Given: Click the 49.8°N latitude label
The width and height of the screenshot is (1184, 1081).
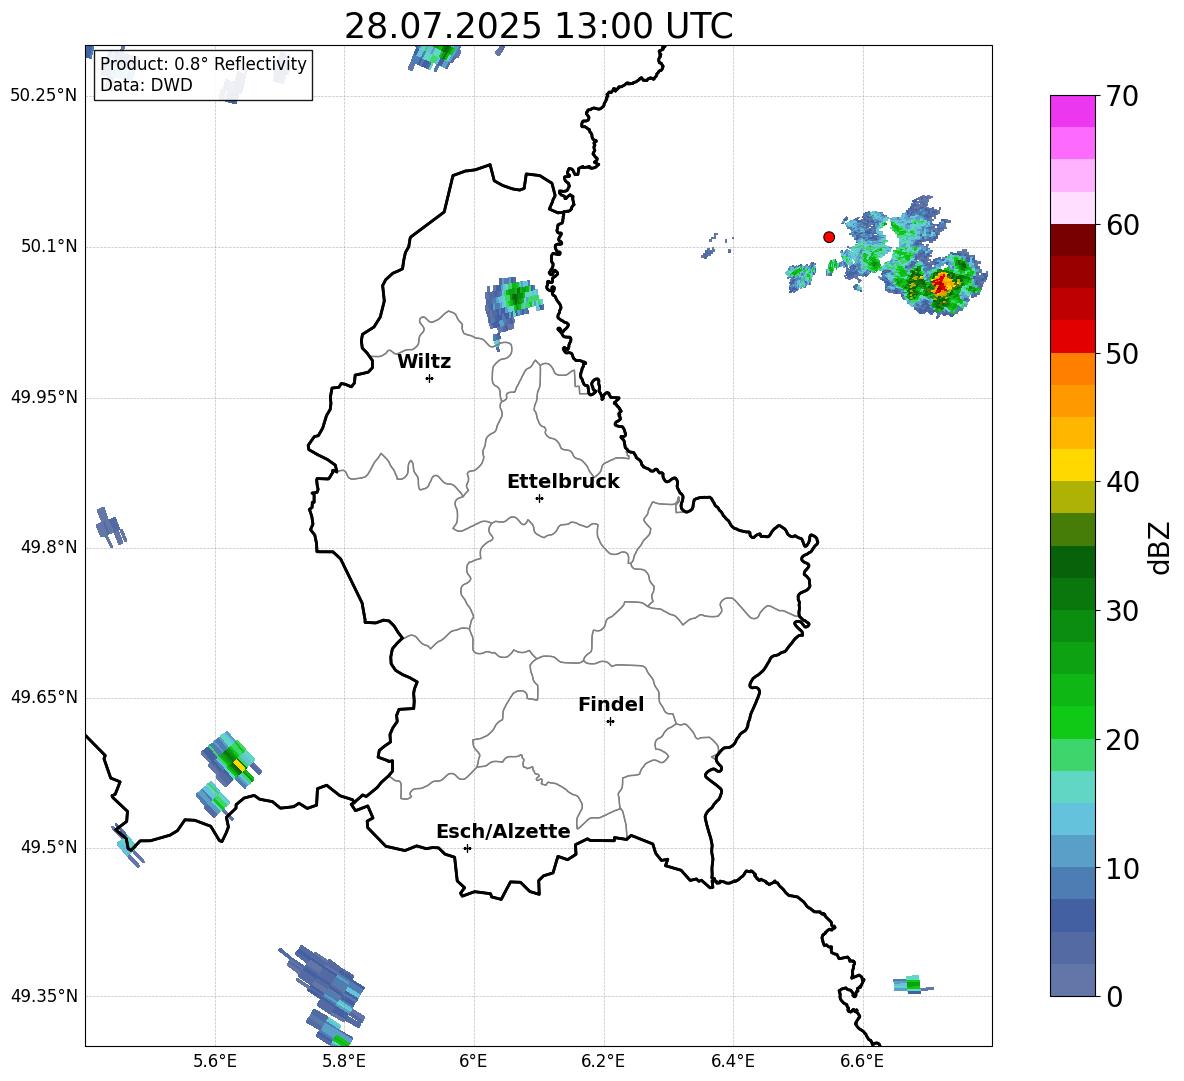Looking at the screenshot, I should (x=49, y=547).
